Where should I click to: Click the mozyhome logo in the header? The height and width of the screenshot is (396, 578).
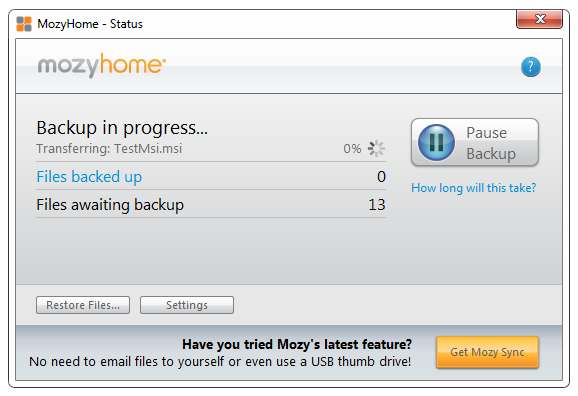coord(102,65)
